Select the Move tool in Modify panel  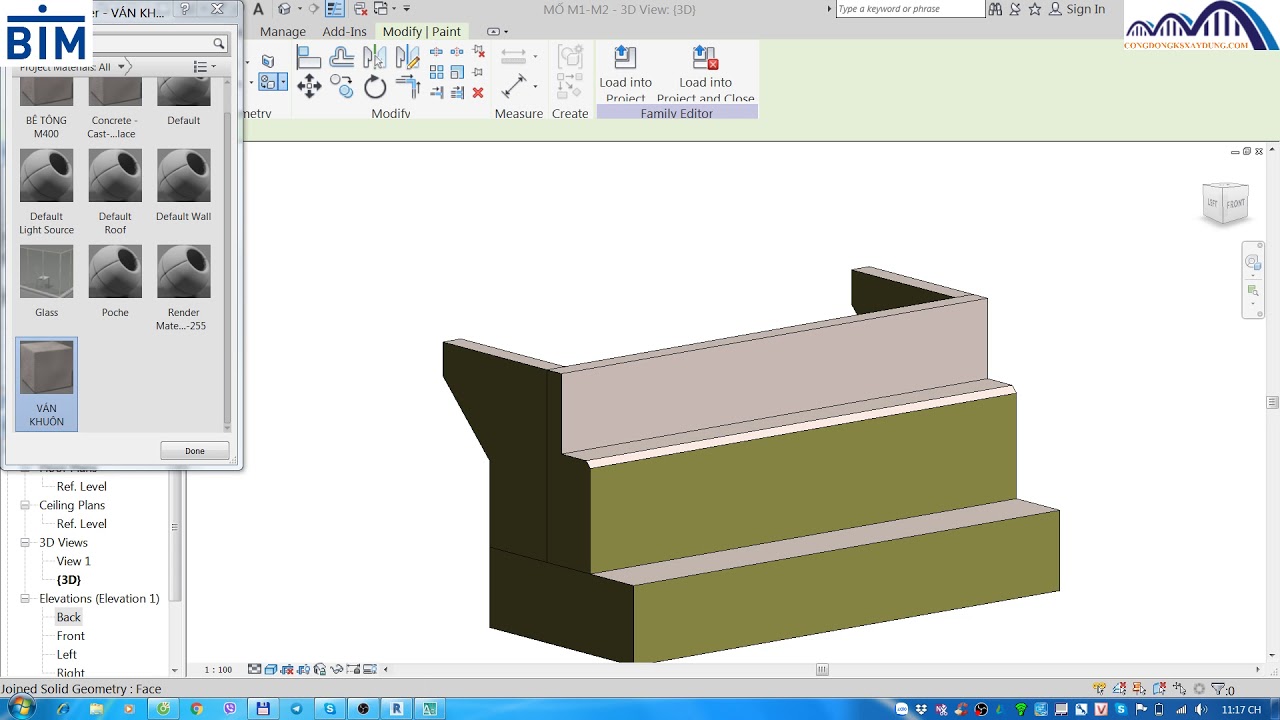click(x=309, y=86)
